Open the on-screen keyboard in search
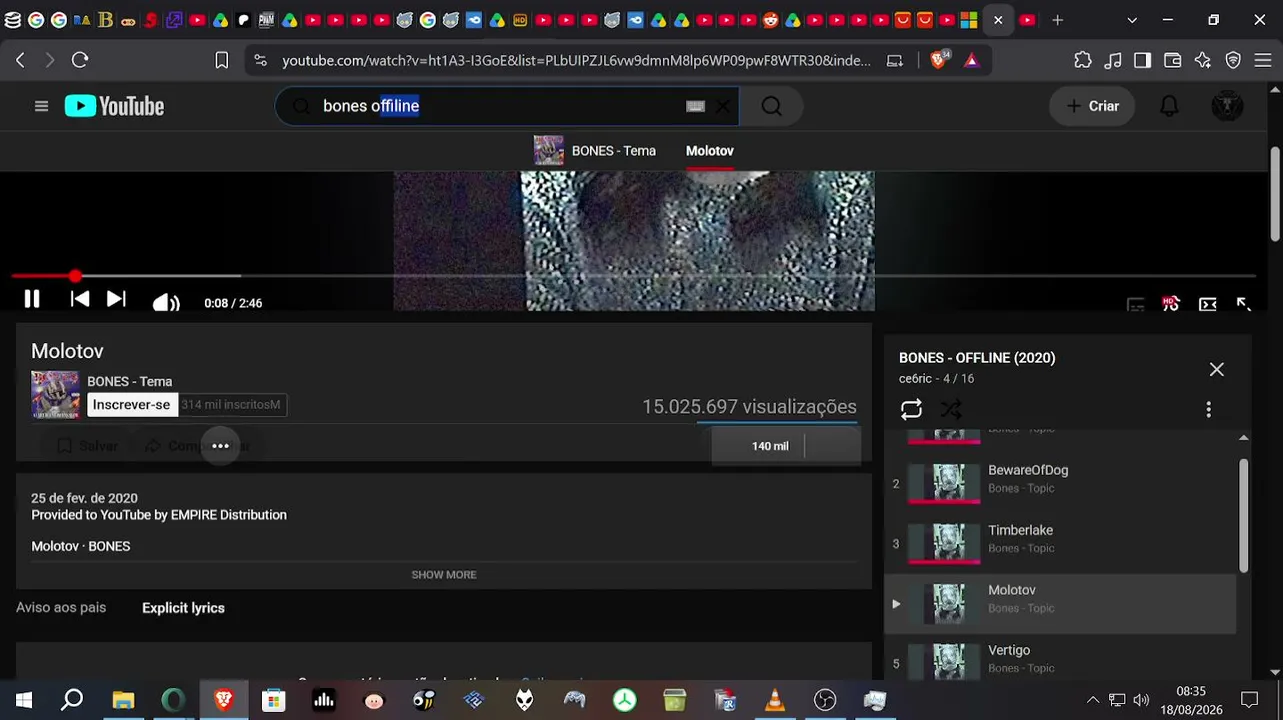1283x720 pixels. click(x=695, y=106)
